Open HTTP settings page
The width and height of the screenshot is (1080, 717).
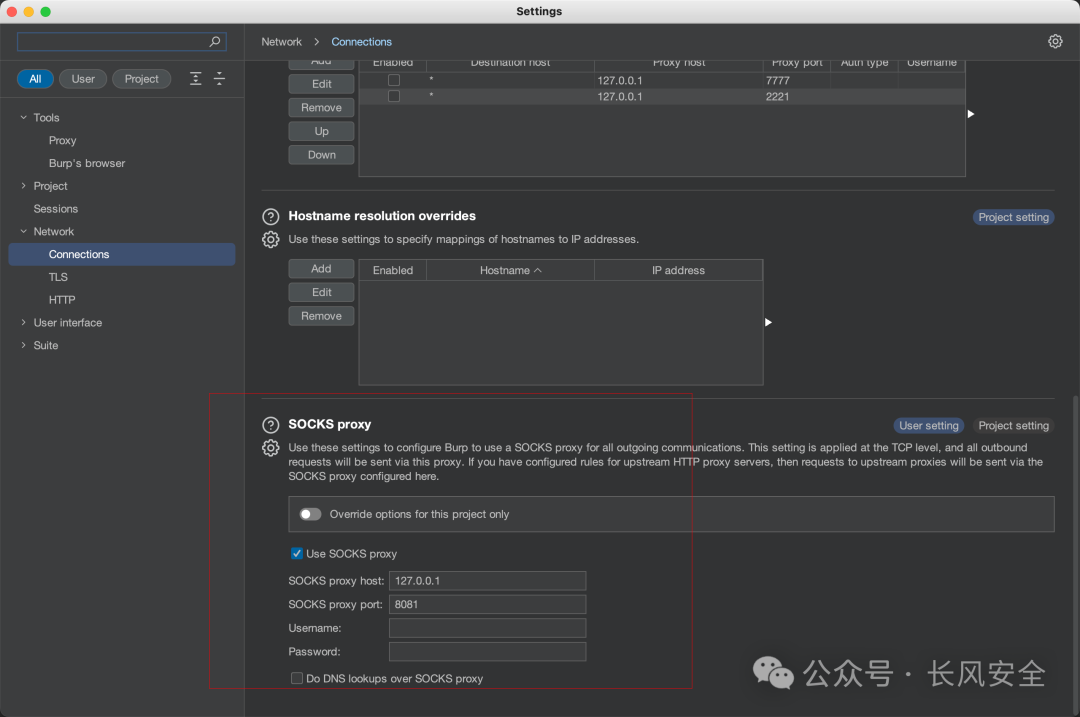[62, 300]
